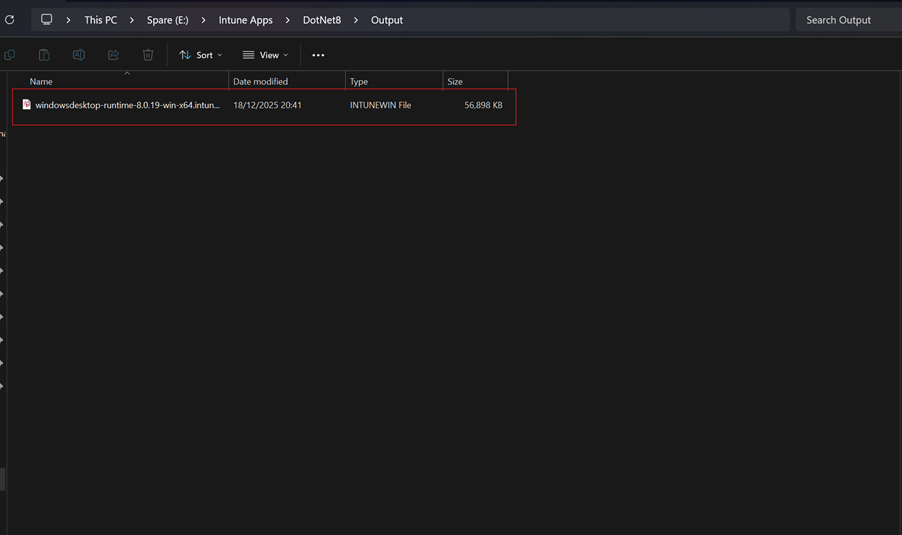The height and width of the screenshot is (535, 902).
Task: Open the See more ellipsis menu
Action: pyautogui.click(x=318, y=55)
